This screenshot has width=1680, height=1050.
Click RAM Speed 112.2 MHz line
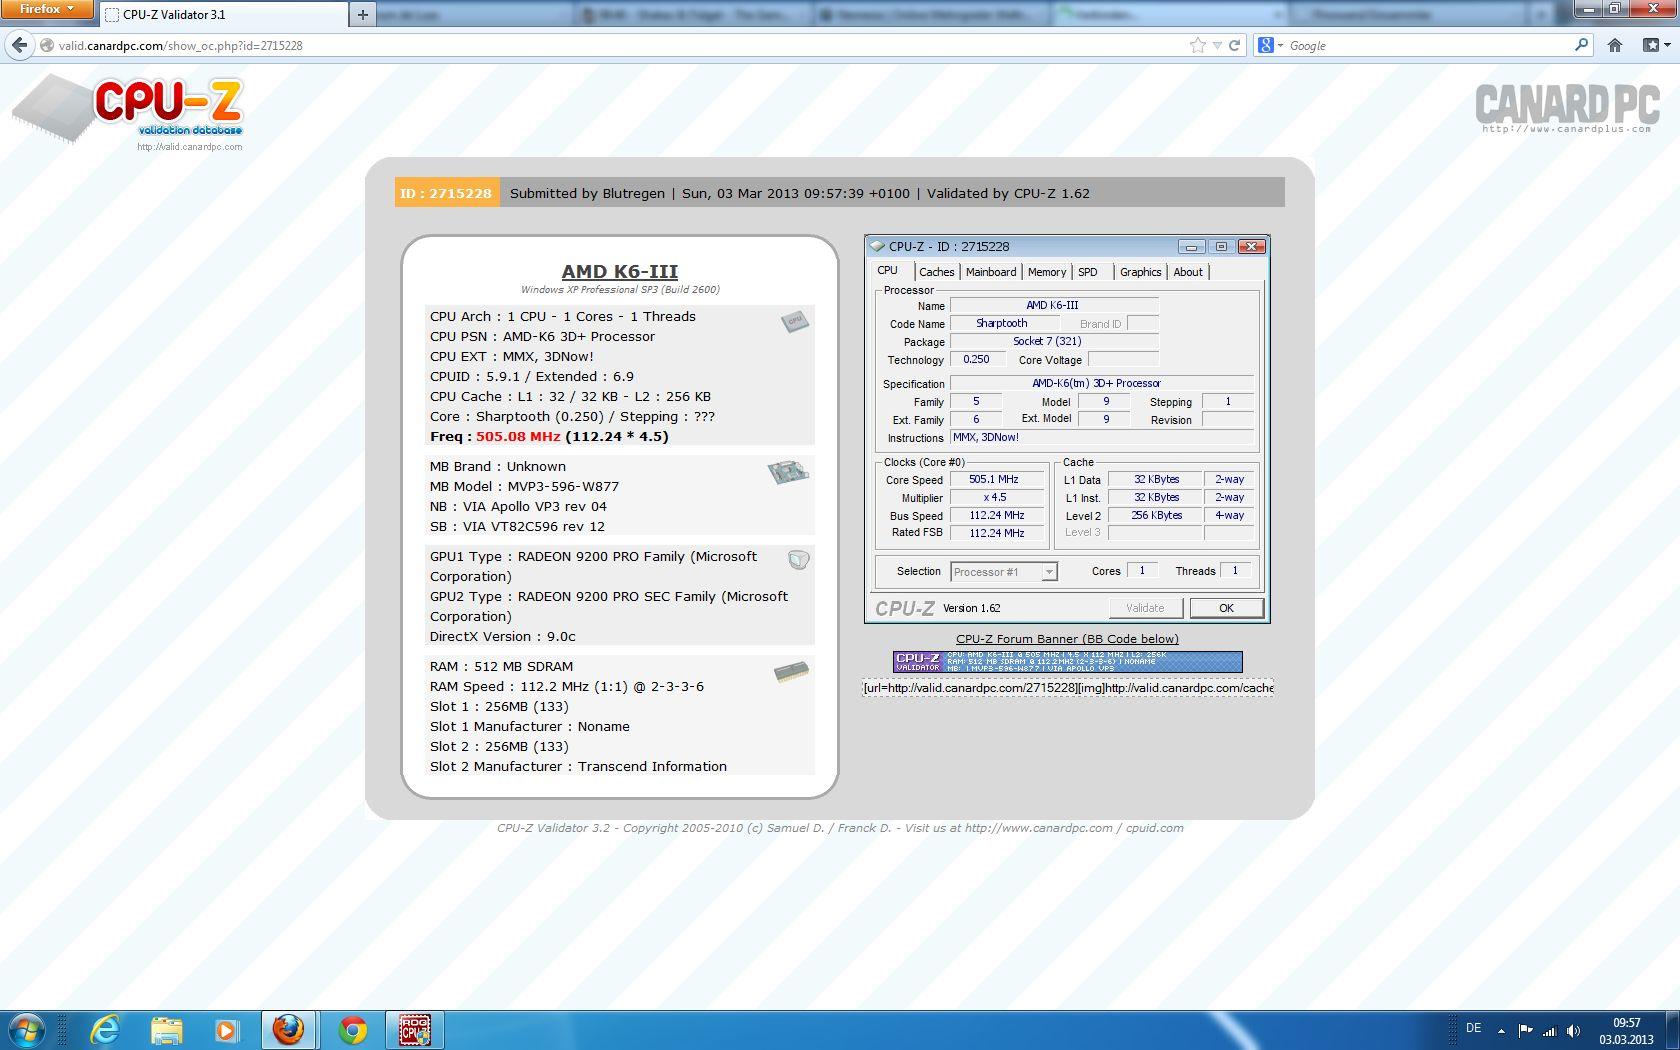(567, 687)
